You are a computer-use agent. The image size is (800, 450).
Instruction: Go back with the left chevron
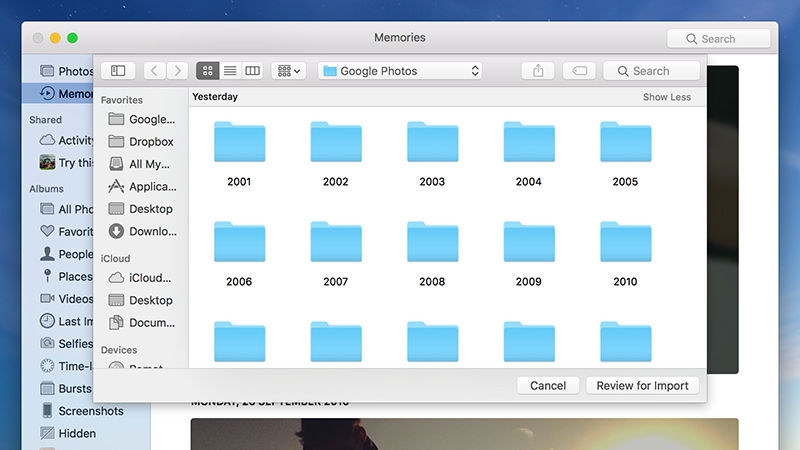pos(155,70)
